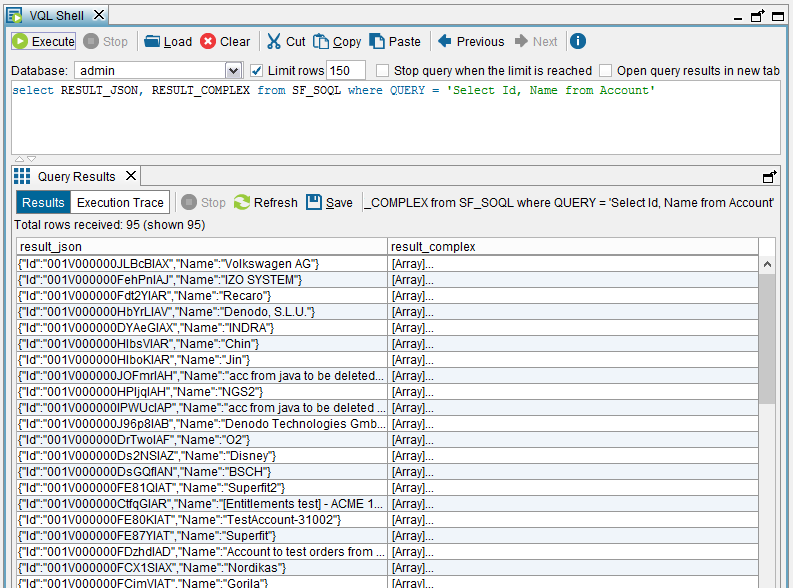Viewport: 793px width, 588px height.
Task: Go to Previous query
Action: pos(471,41)
